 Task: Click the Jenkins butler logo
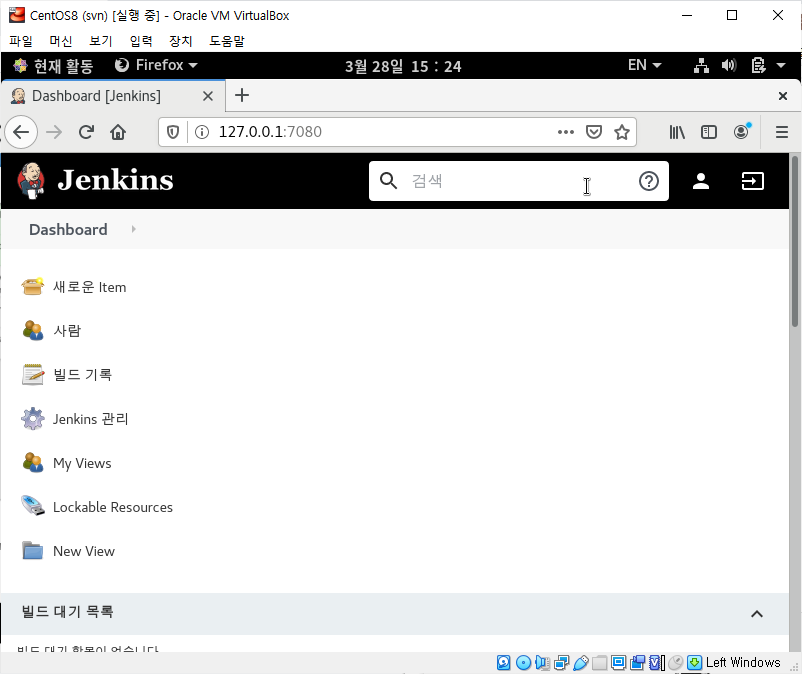[31, 181]
